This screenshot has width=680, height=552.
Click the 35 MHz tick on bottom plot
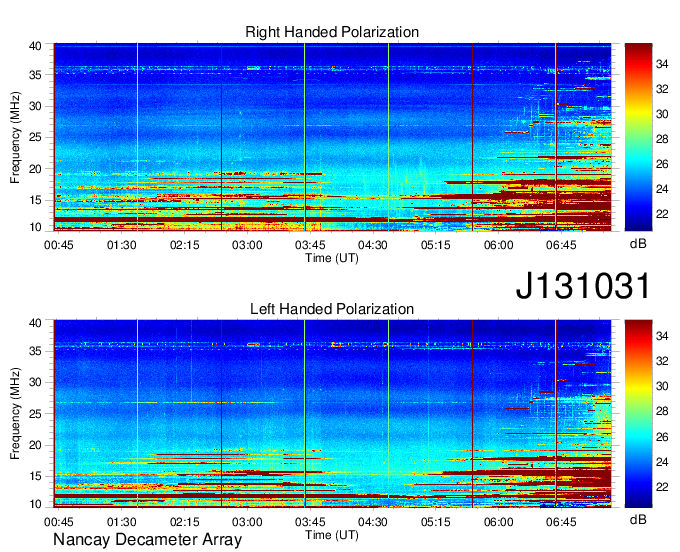(35, 351)
